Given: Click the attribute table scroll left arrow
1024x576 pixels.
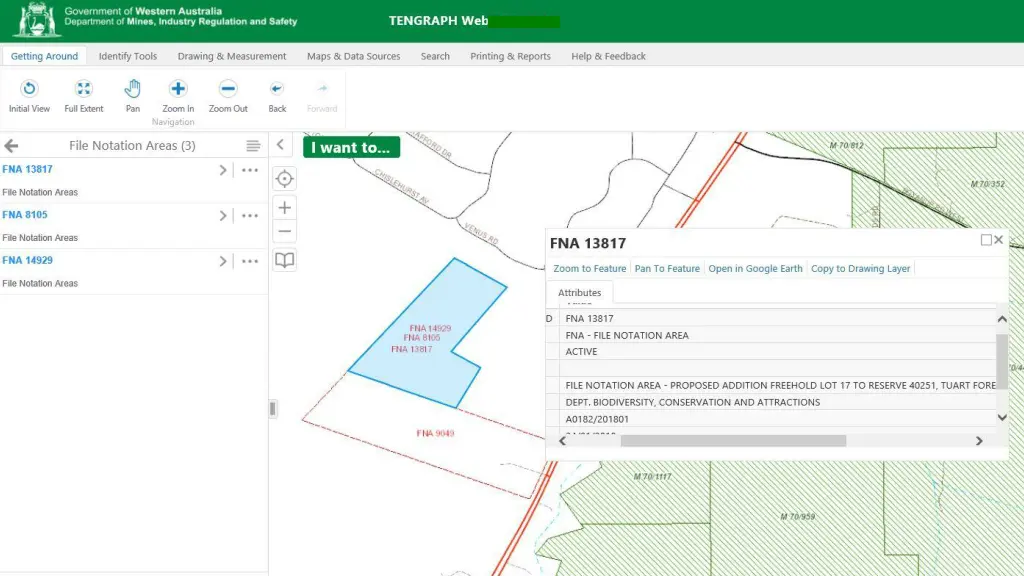Looking at the screenshot, I should 563,441.
